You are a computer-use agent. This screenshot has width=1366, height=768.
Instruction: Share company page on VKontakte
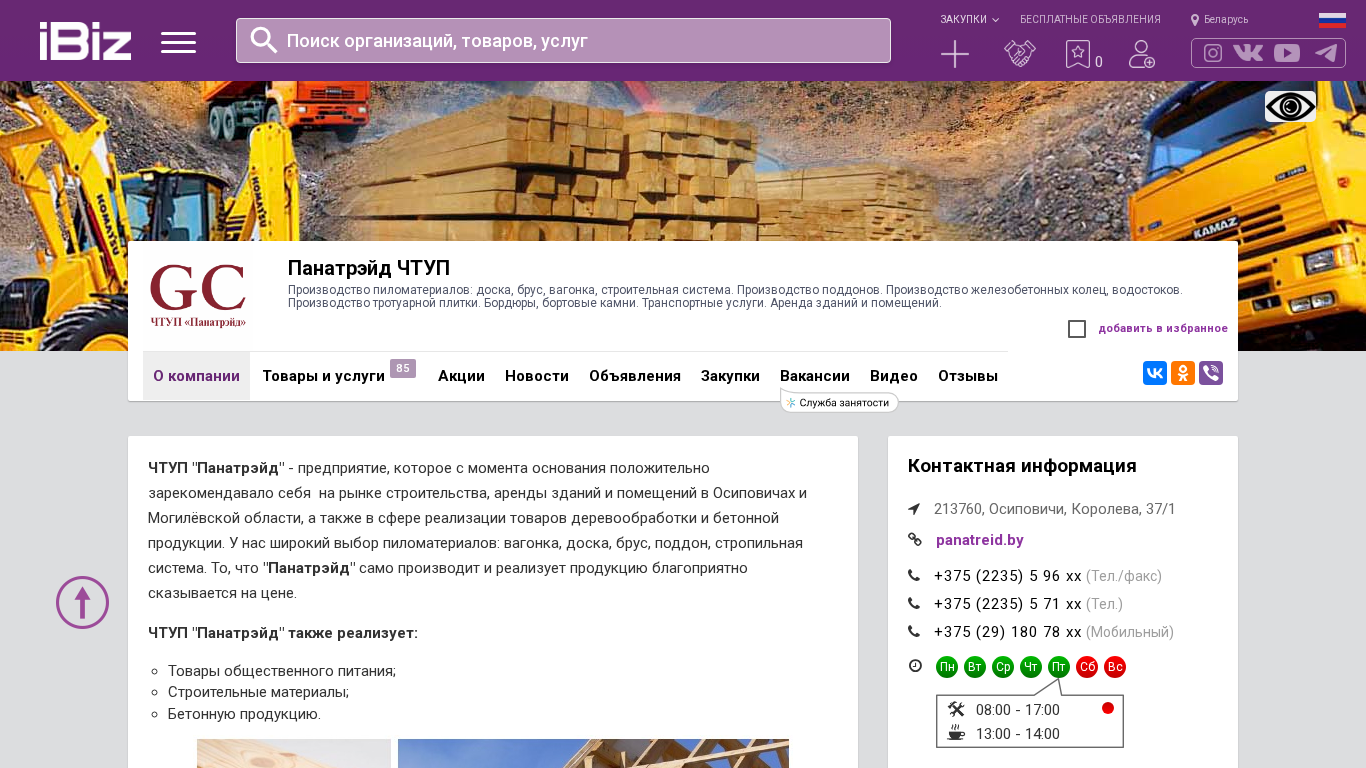1155,373
